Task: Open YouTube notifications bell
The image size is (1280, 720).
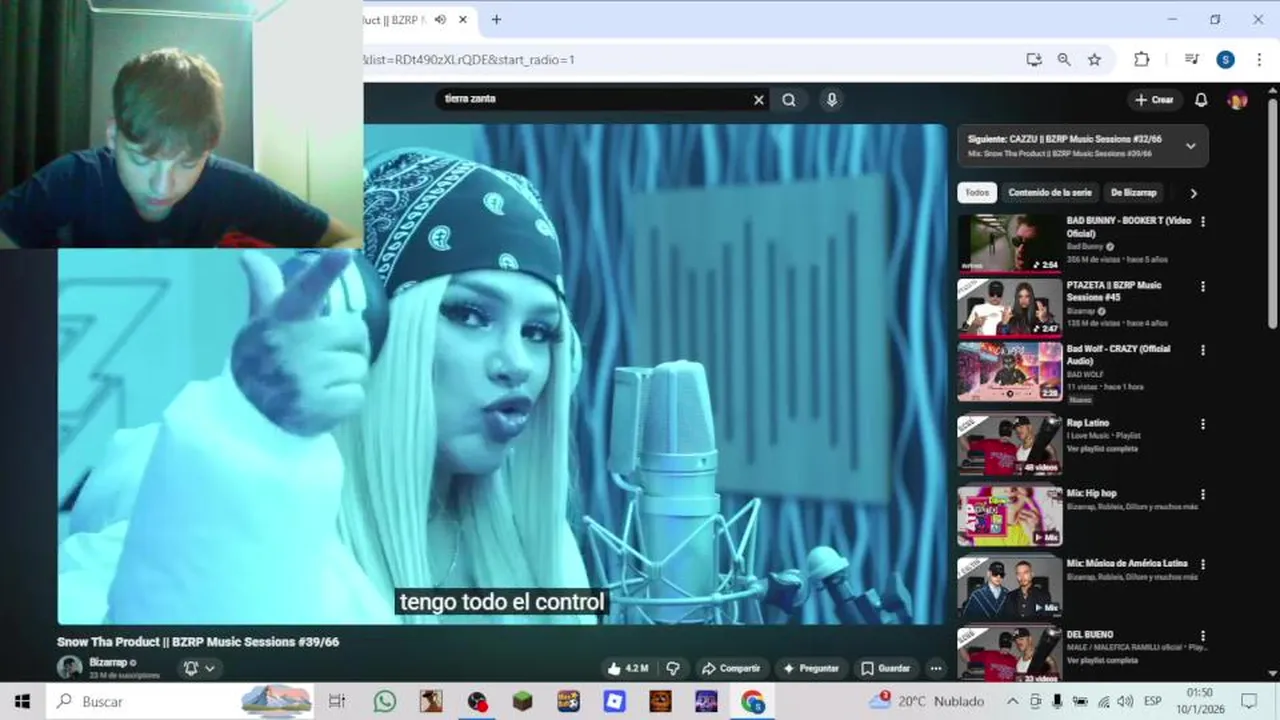Action: tap(1201, 100)
